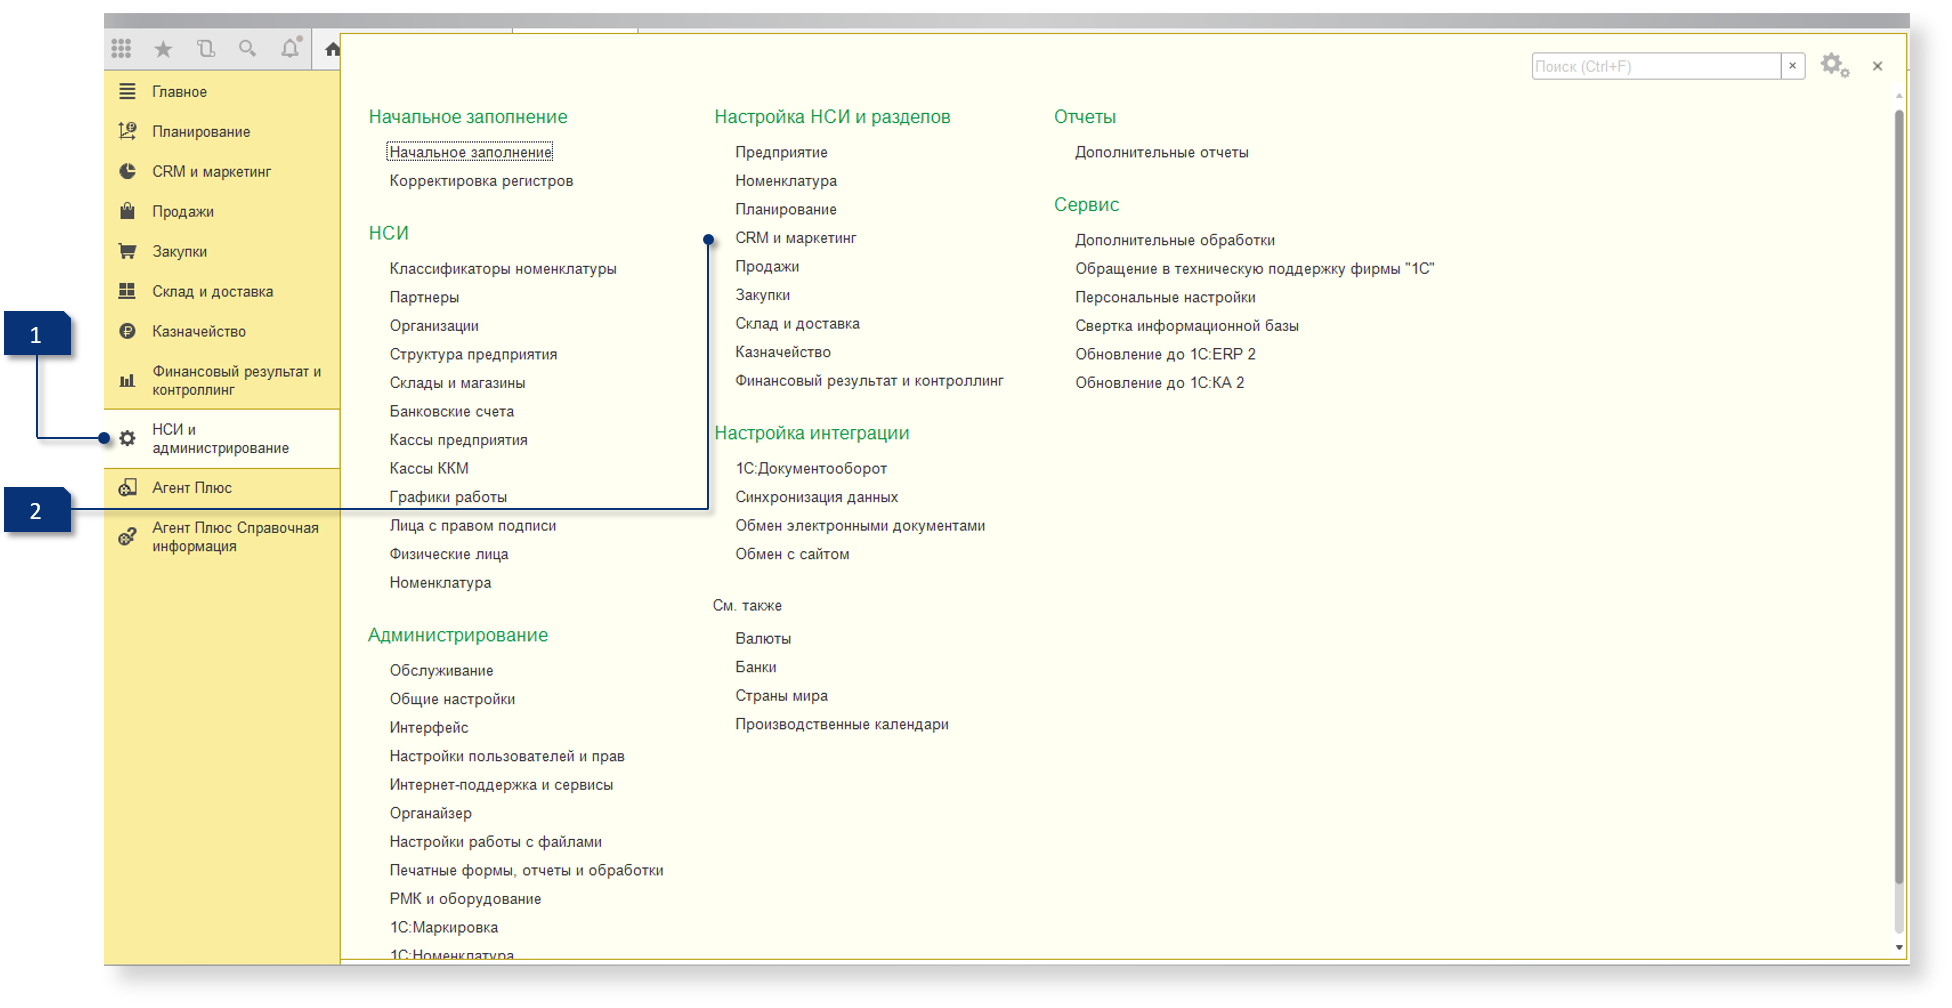Viewport: 1952px width, 1008px height.
Task: Open Валюты
Action: (763, 638)
